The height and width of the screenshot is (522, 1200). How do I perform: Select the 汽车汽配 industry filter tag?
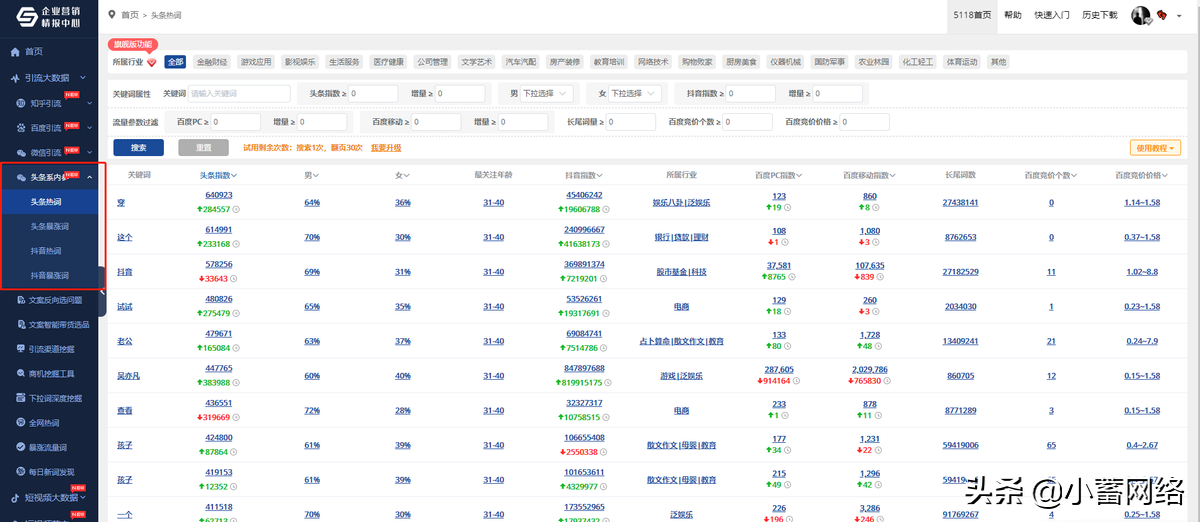(x=520, y=62)
